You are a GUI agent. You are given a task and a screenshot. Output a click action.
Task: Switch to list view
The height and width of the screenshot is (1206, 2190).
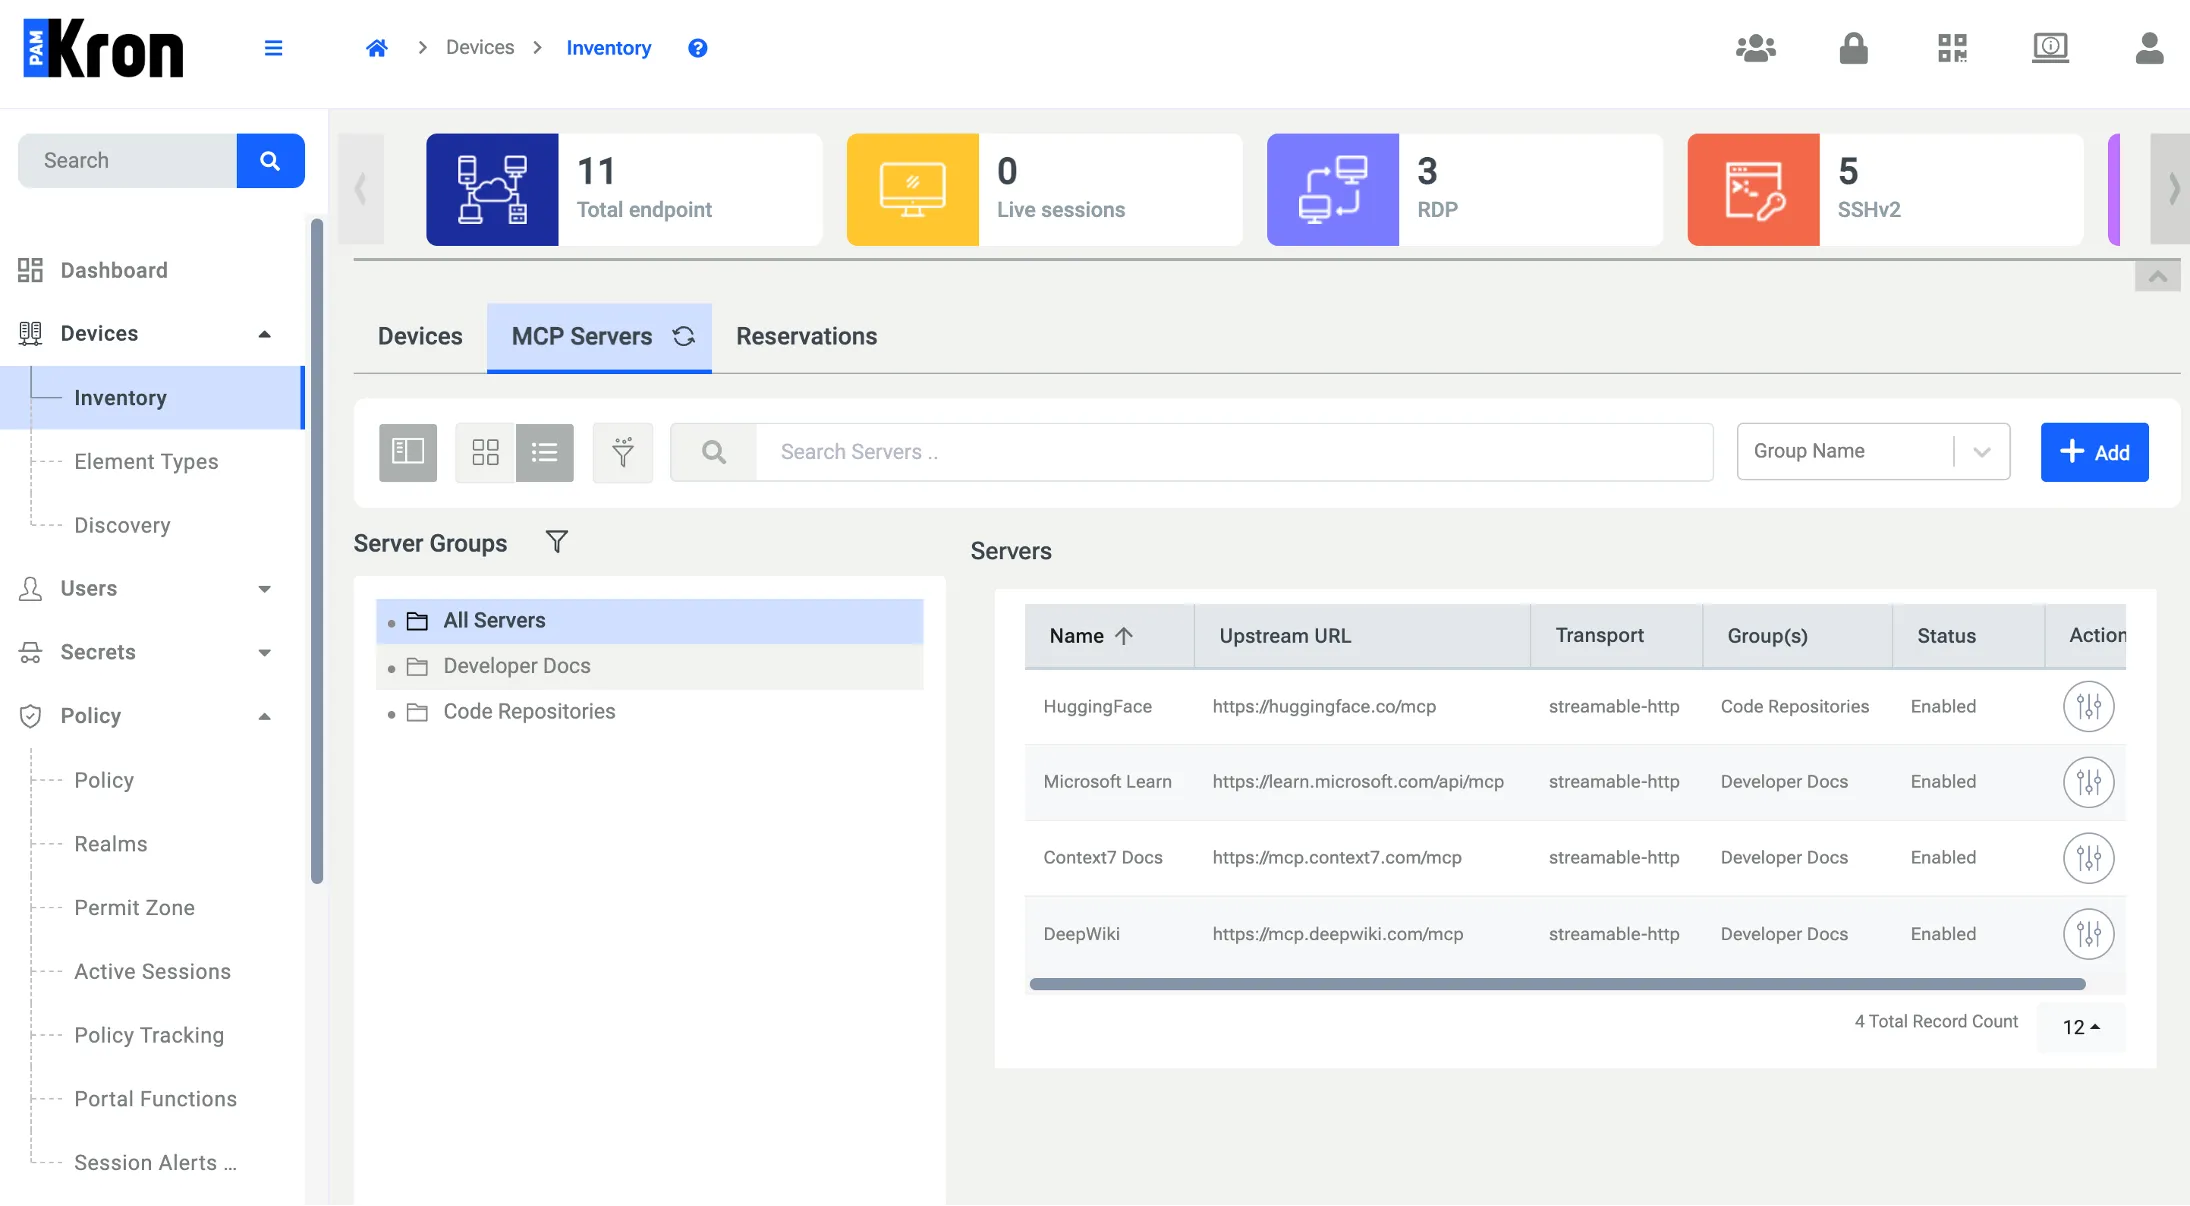pyautogui.click(x=545, y=452)
